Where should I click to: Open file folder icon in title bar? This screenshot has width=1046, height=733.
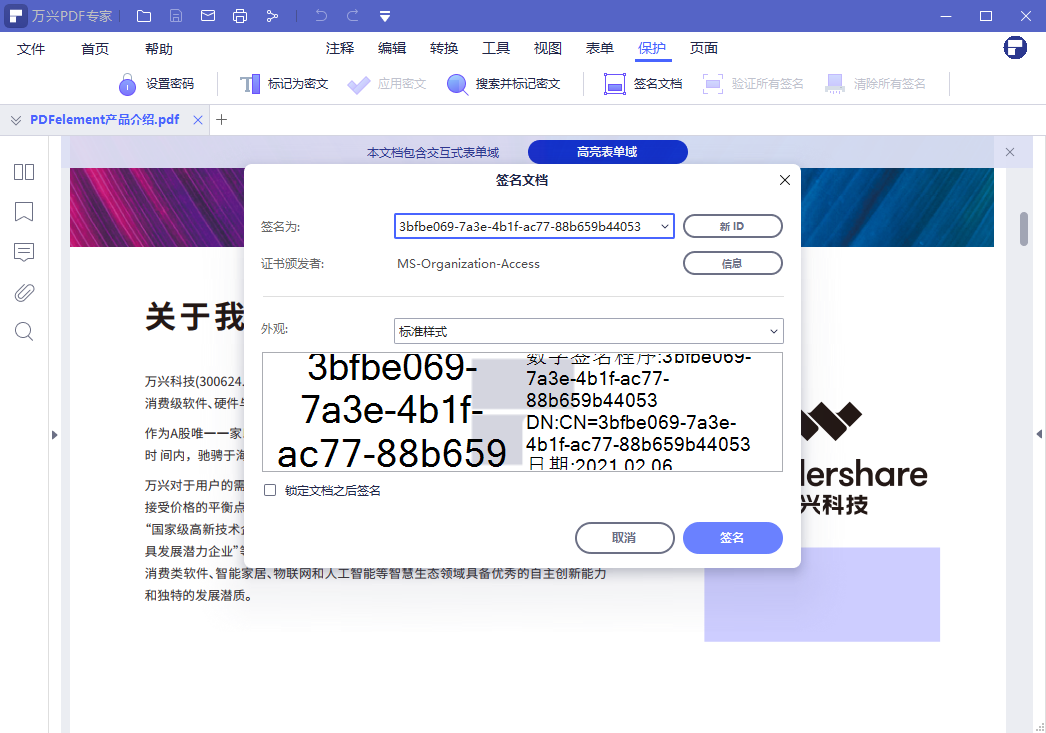point(144,16)
